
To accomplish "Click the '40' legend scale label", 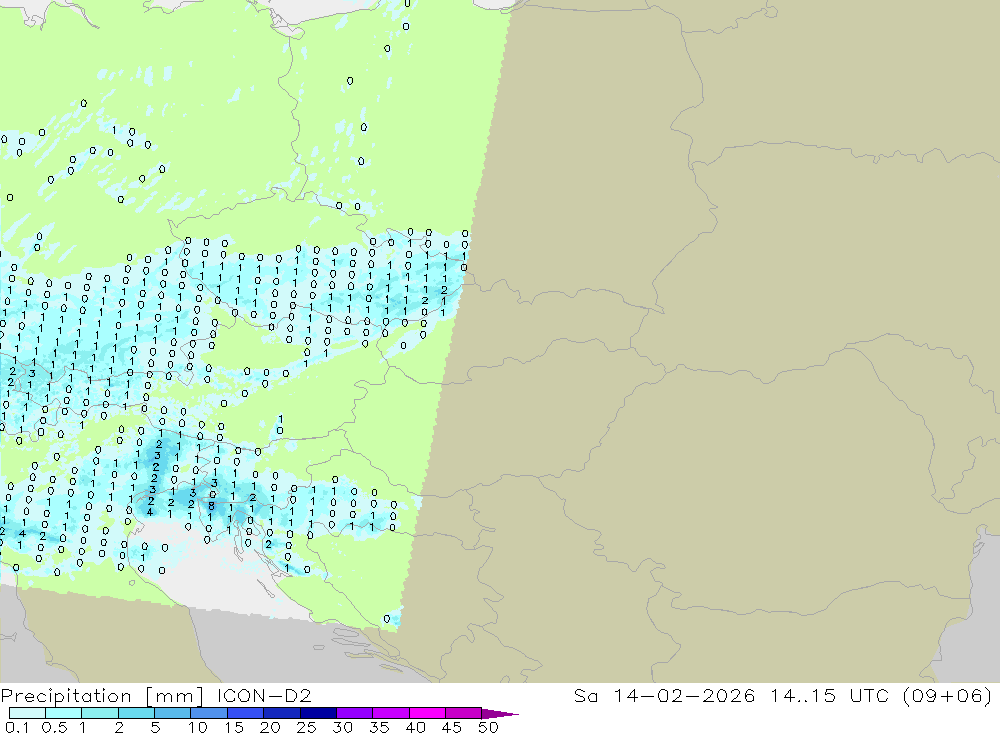I will (415, 727).
